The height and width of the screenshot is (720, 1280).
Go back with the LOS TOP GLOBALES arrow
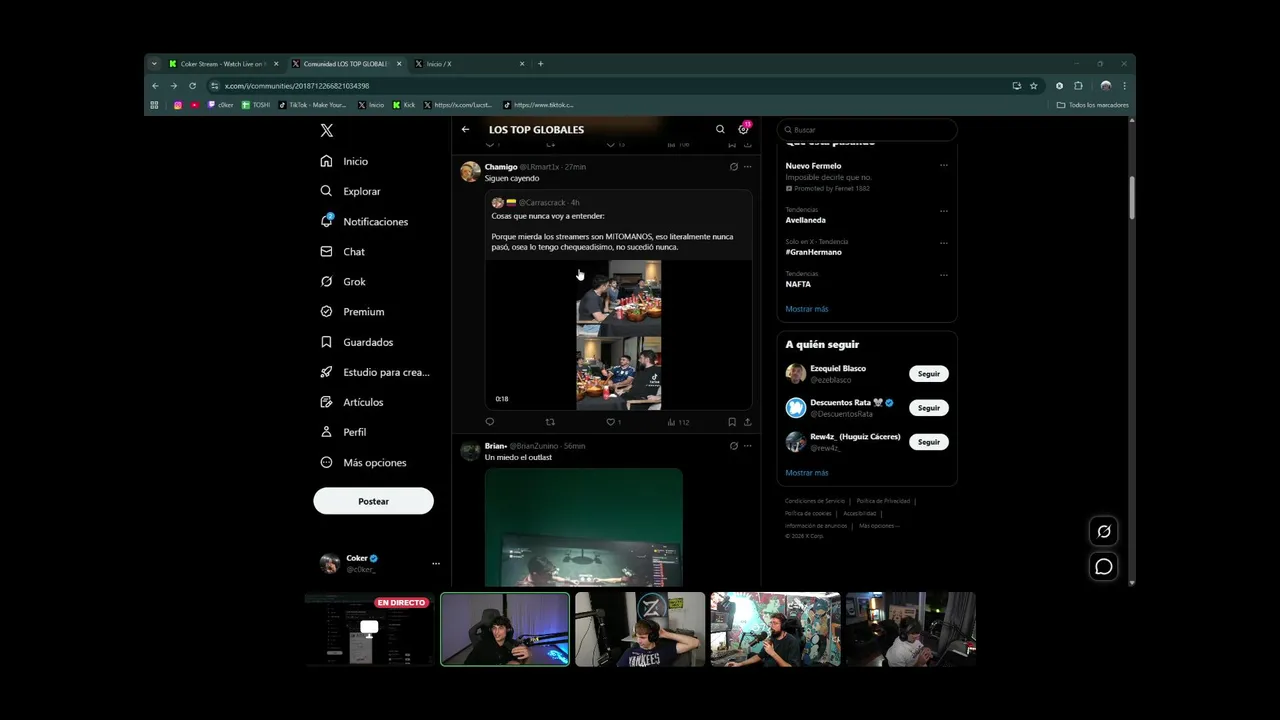click(465, 129)
